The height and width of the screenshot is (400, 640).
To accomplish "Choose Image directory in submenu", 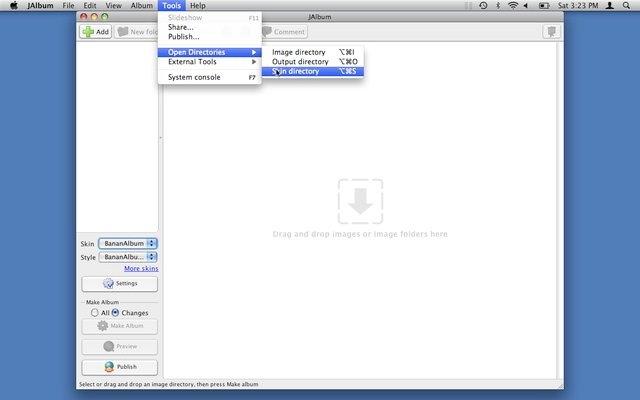I will [x=313, y=52].
